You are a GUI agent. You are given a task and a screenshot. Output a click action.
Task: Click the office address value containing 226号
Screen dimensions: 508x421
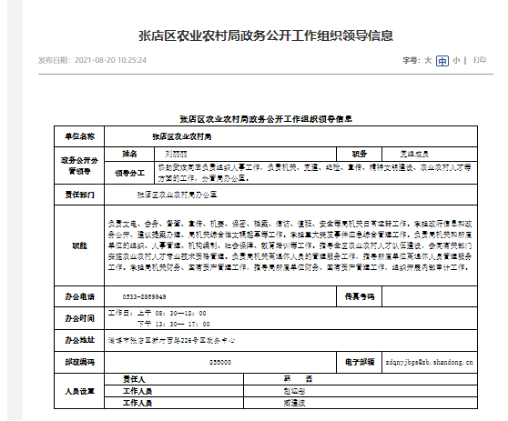[171, 340]
